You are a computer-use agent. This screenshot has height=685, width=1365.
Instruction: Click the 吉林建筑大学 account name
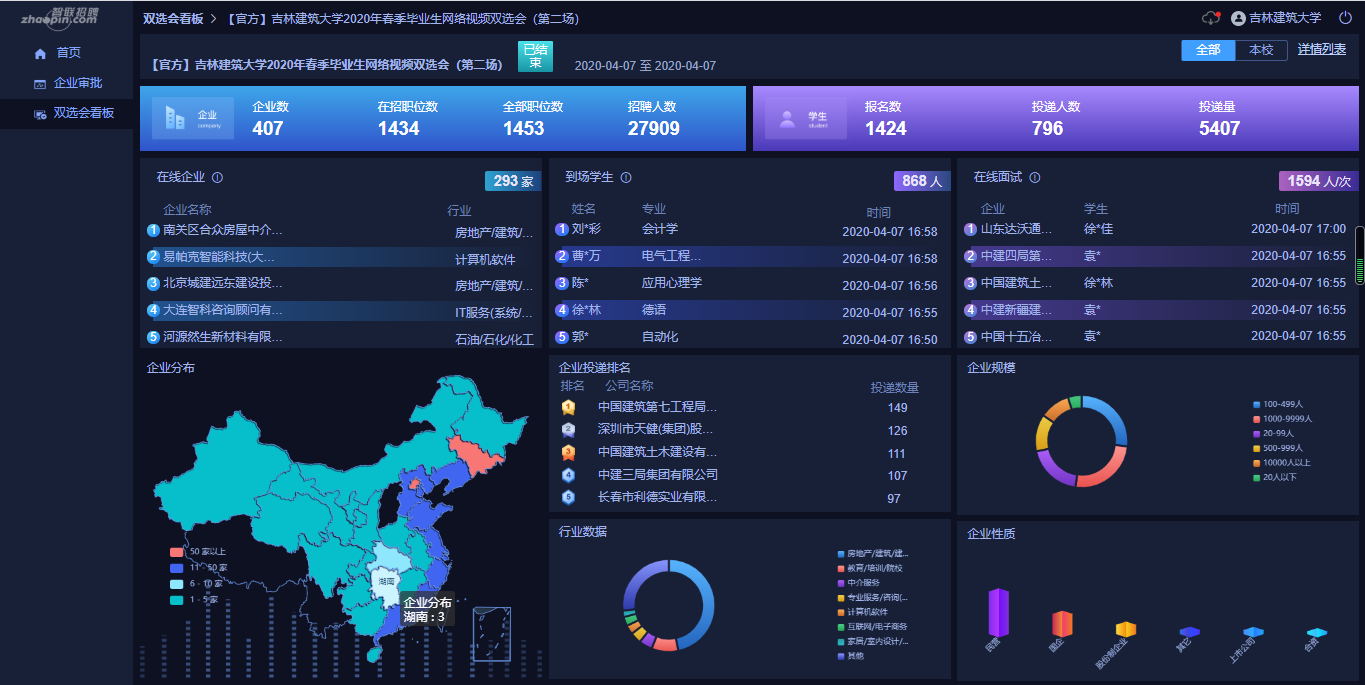pos(1285,18)
